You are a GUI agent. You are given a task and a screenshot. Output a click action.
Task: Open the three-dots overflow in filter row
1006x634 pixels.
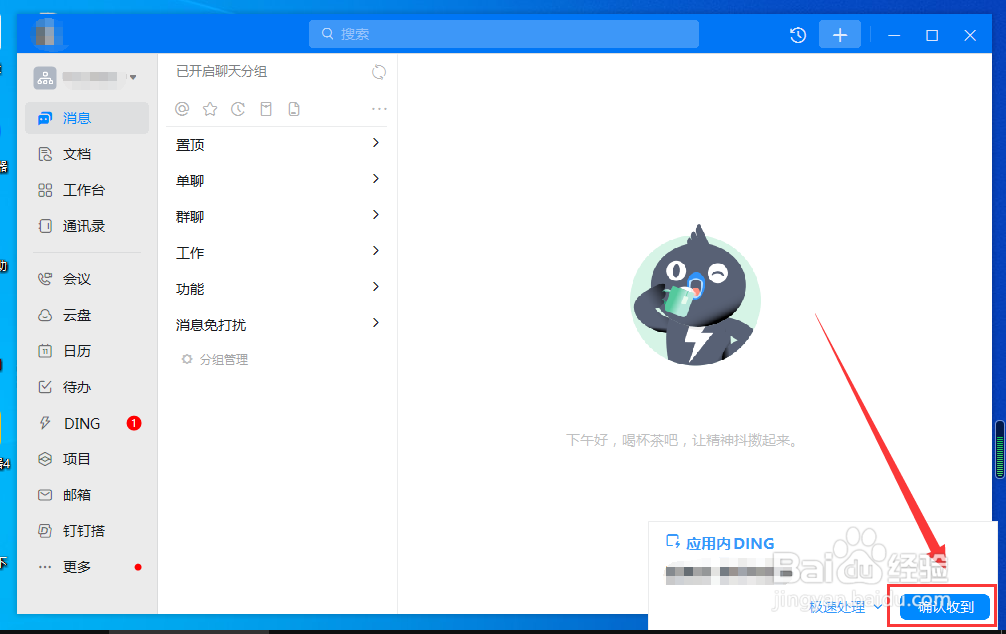[x=379, y=109]
